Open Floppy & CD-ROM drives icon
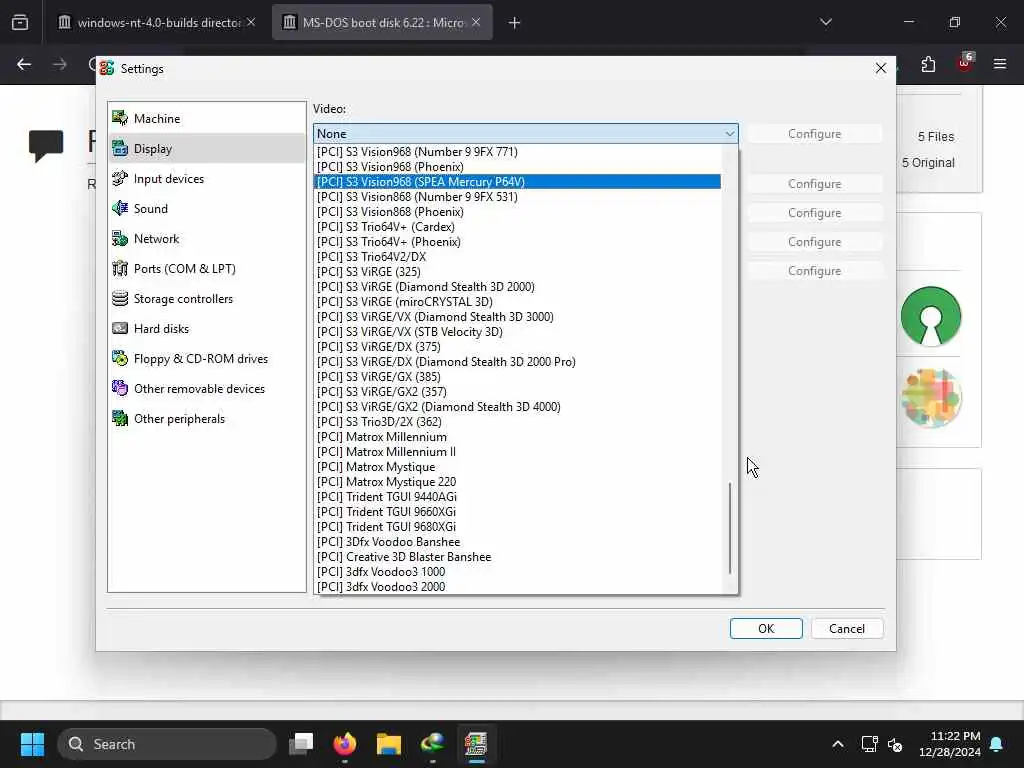The height and width of the screenshot is (768, 1024). pos(120,359)
